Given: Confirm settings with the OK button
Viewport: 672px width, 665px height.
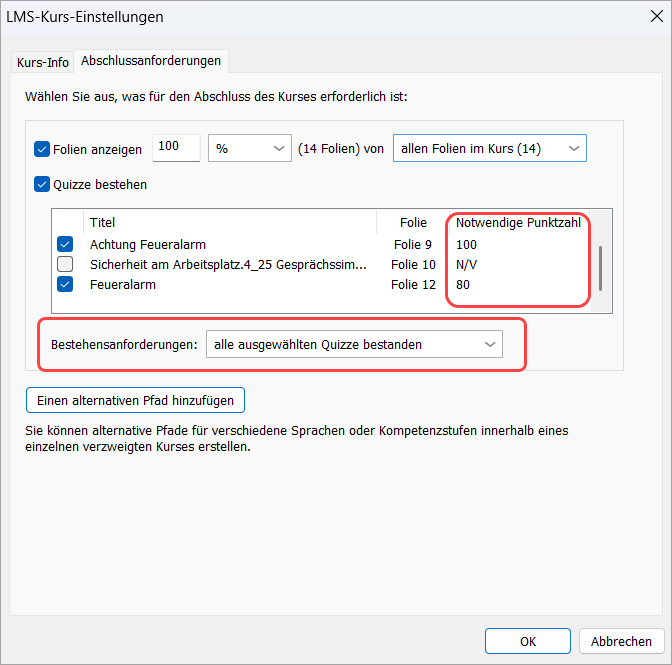Looking at the screenshot, I should [527, 642].
